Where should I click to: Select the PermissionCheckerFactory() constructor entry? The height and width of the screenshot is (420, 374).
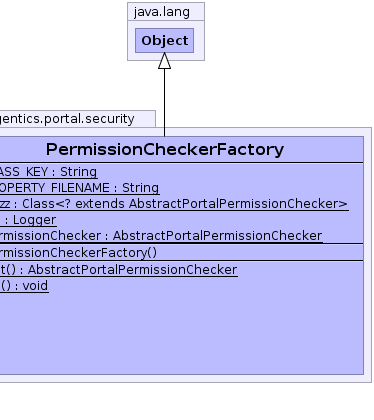click(x=78, y=252)
